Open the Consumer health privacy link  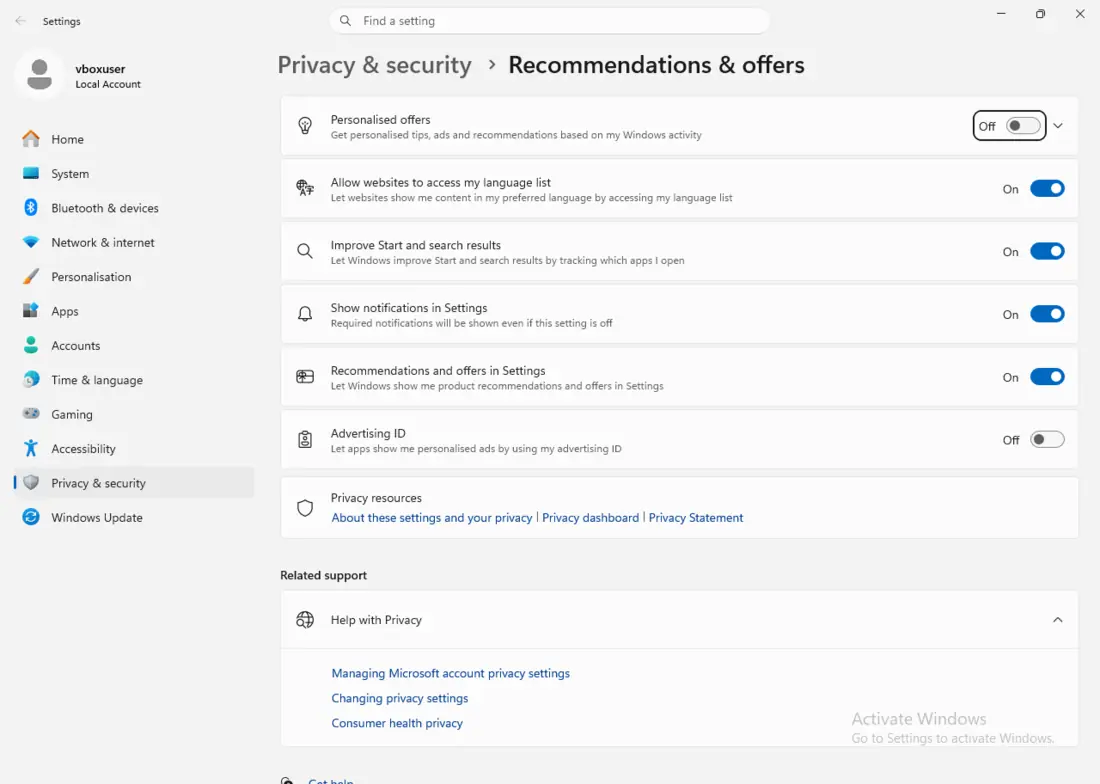[x=396, y=723]
